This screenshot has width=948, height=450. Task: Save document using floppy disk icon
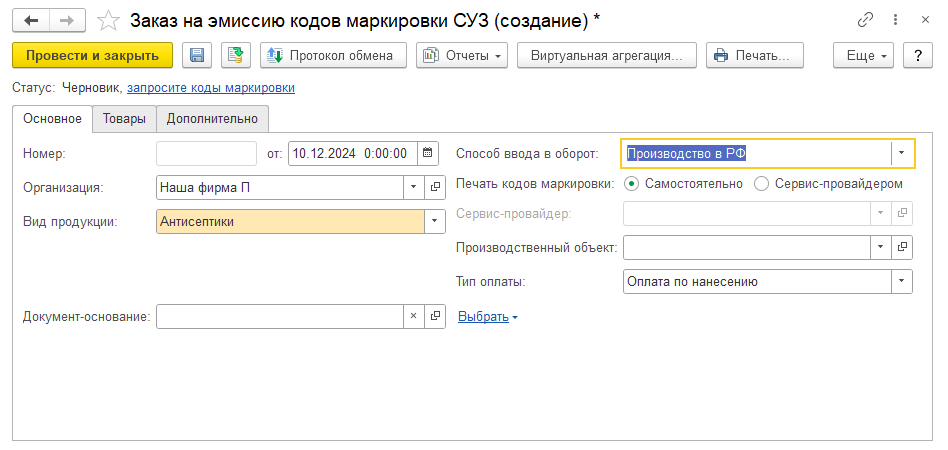[x=197, y=56]
